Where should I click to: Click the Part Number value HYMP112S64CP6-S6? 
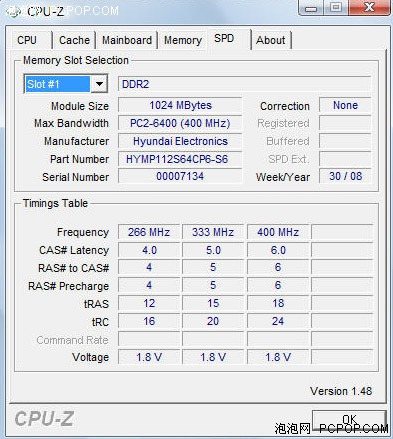[x=180, y=159]
